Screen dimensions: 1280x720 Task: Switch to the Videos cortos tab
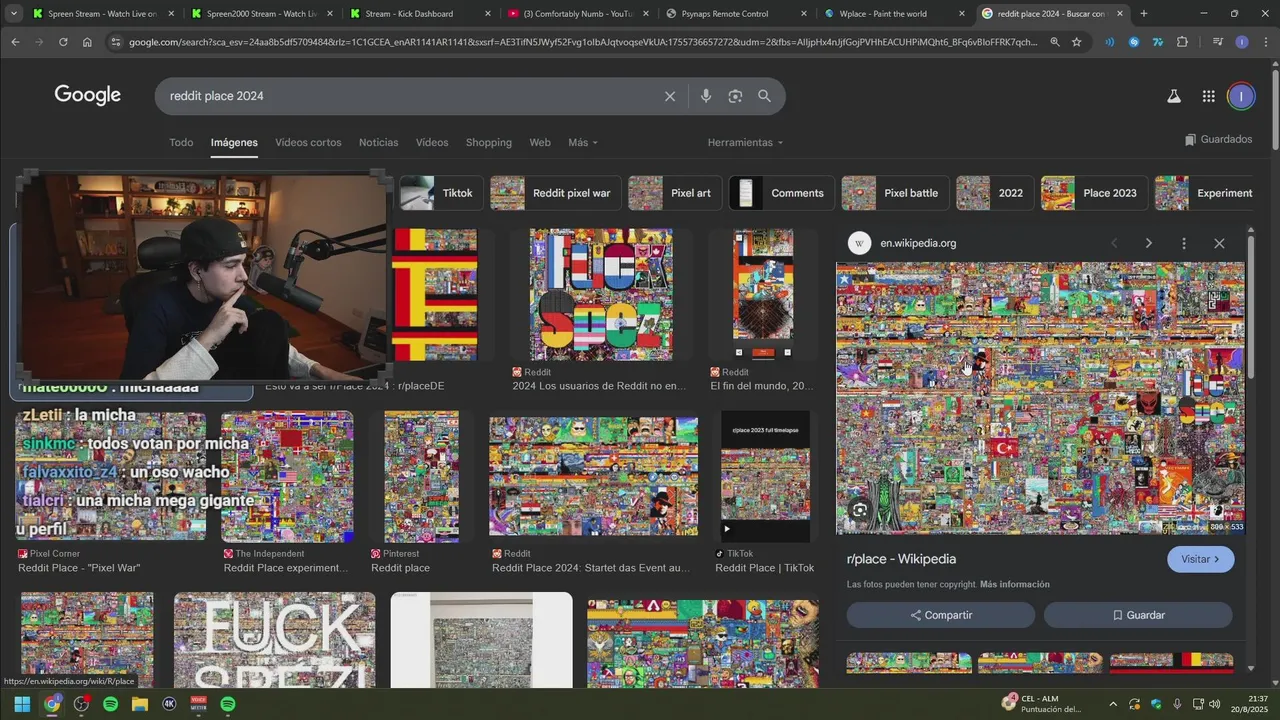point(308,143)
